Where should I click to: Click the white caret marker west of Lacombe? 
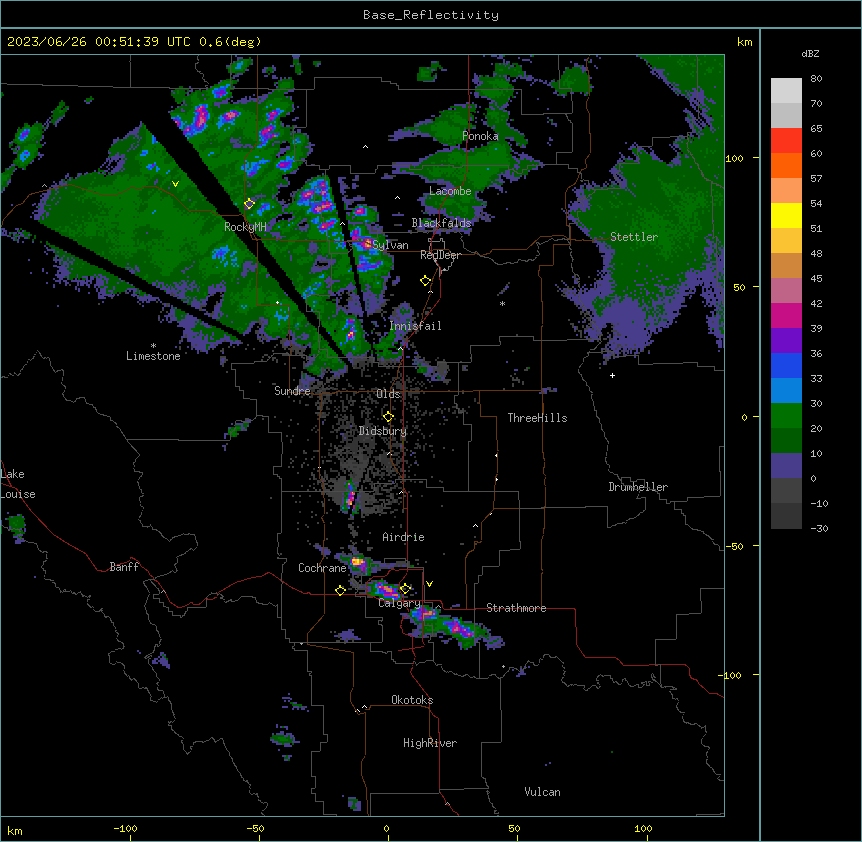397,198
